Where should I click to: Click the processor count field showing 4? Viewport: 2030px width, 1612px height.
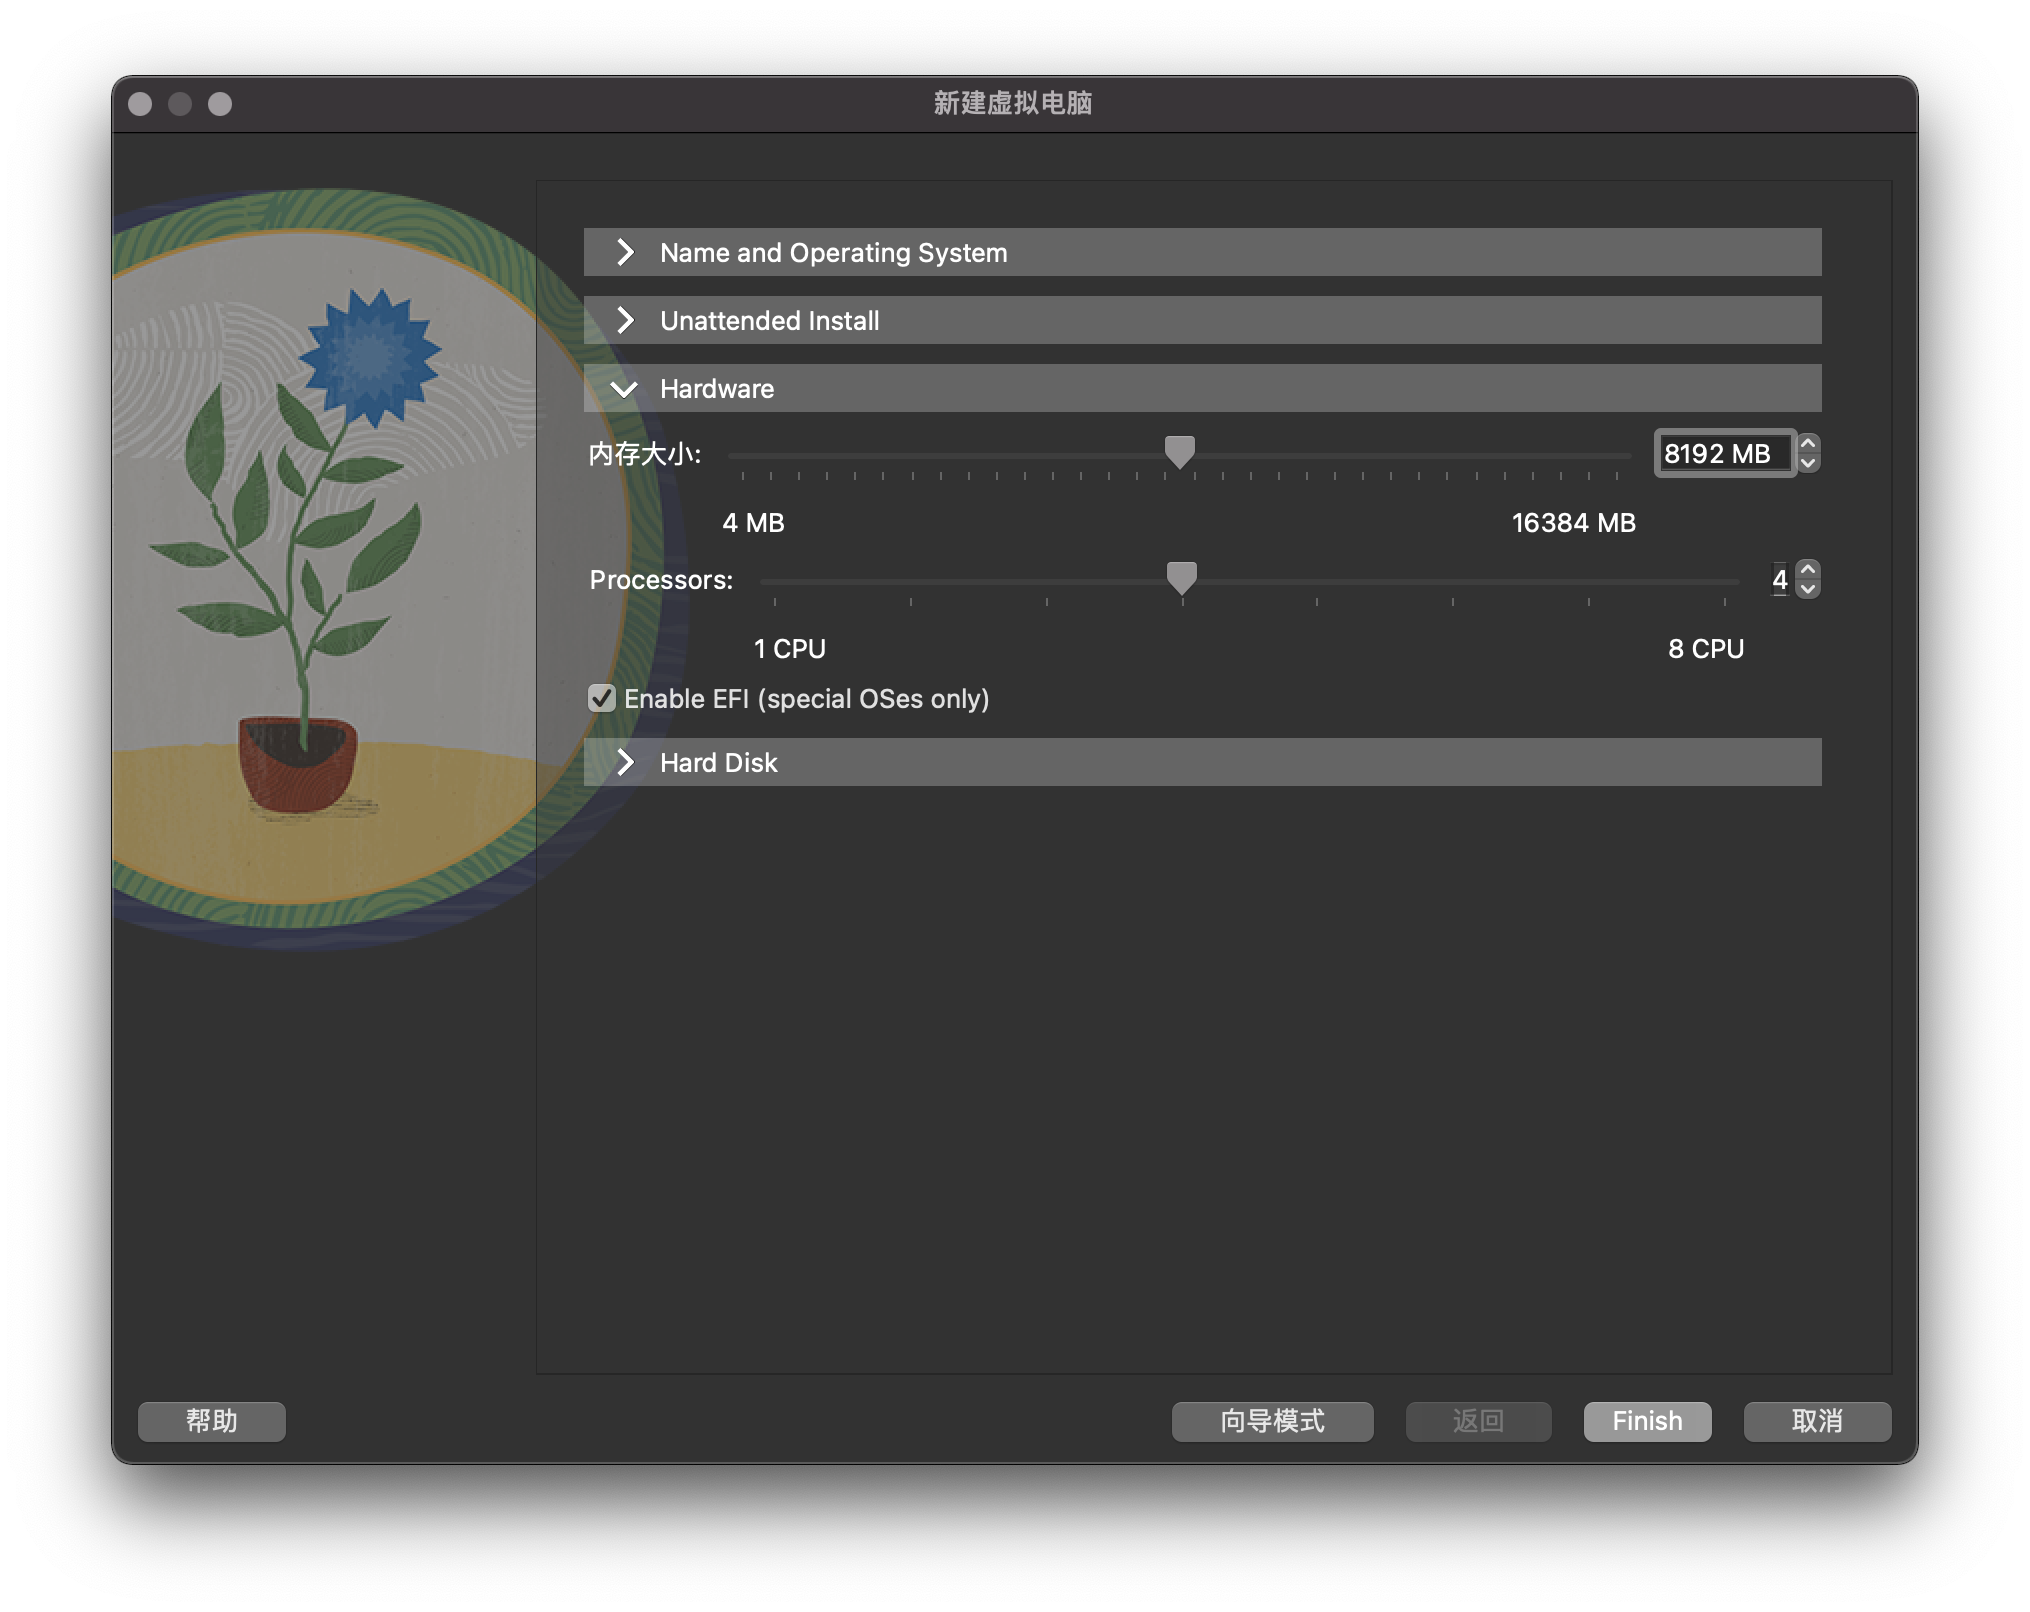pyautogui.click(x=1780, y=579)
